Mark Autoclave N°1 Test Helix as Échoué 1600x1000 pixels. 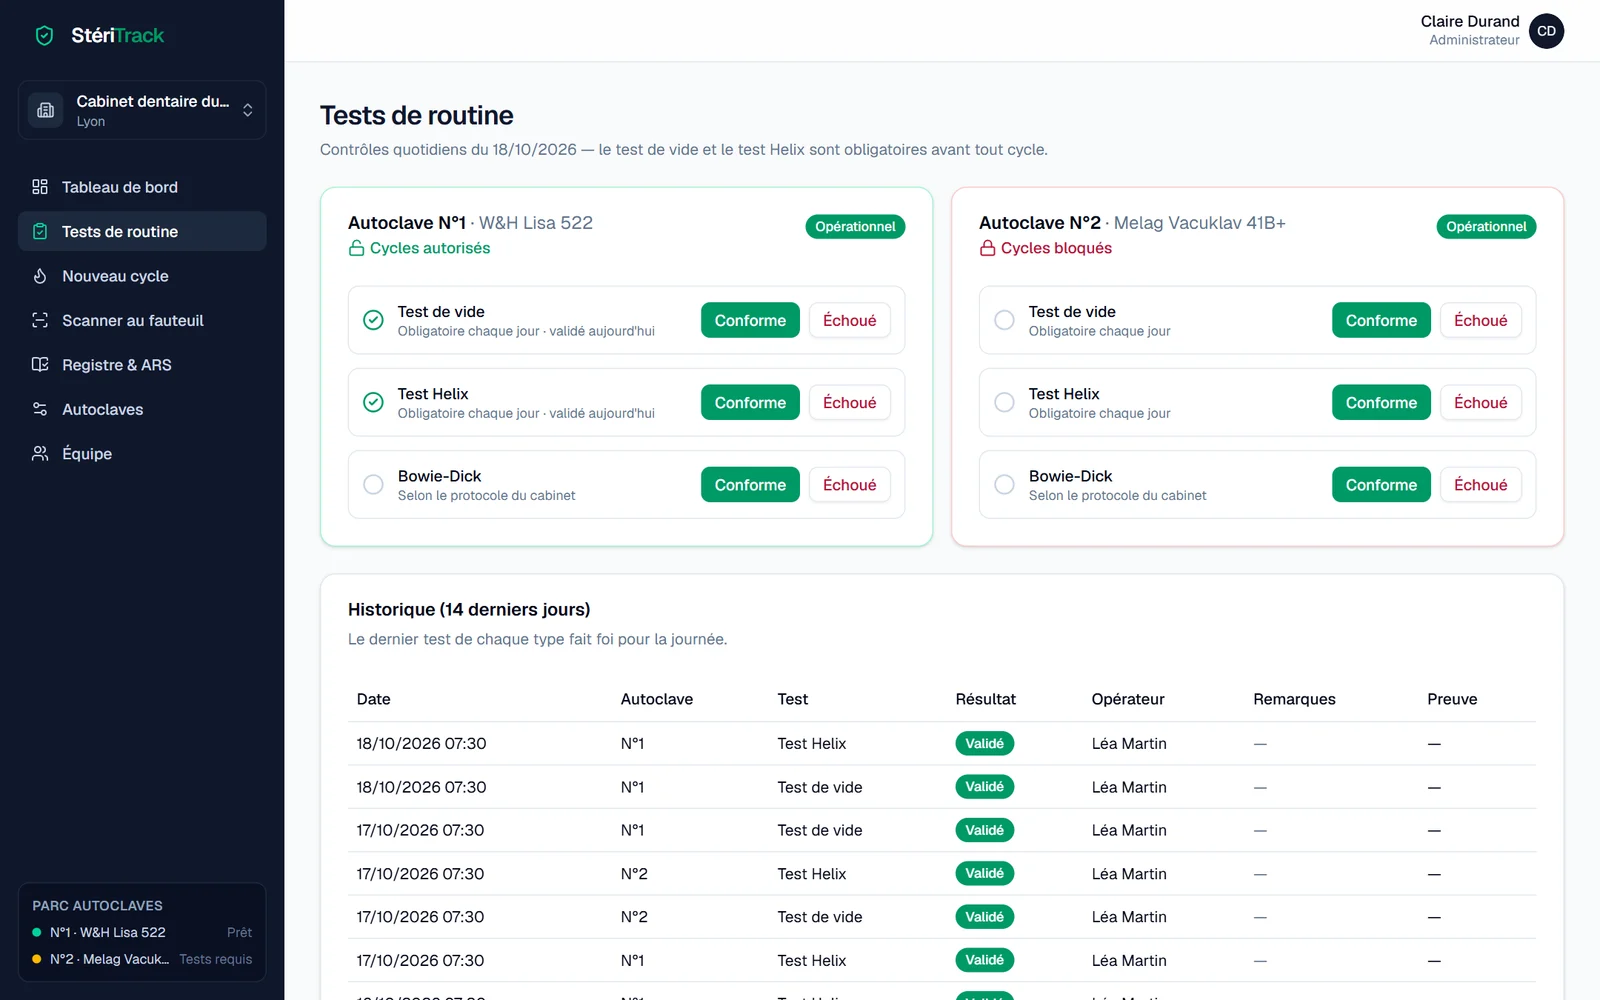849,402
